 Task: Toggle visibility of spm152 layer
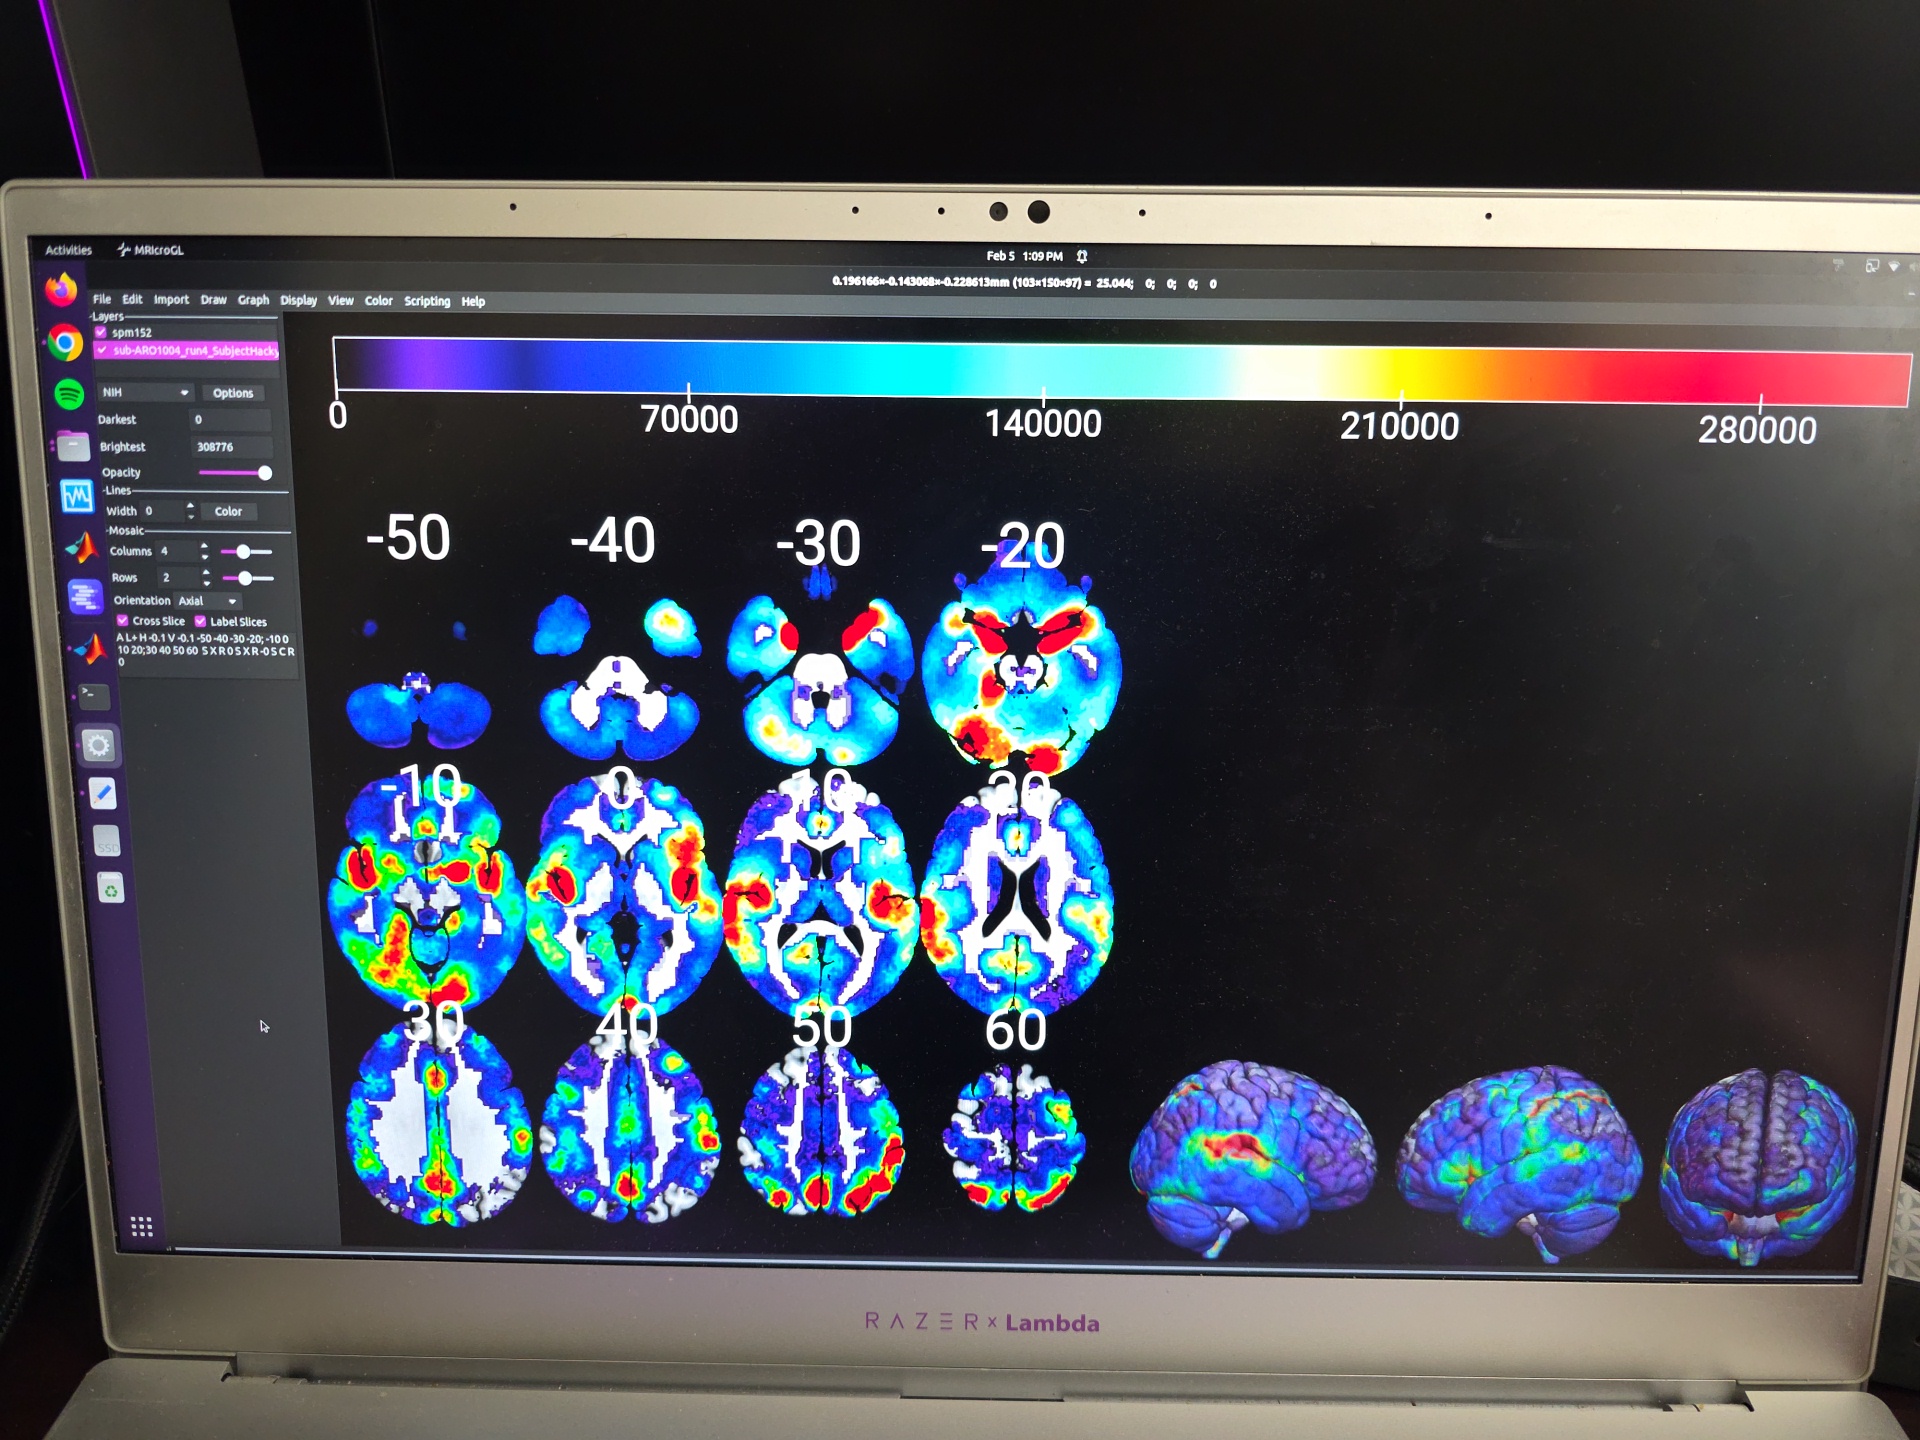[x=101, y=332]
